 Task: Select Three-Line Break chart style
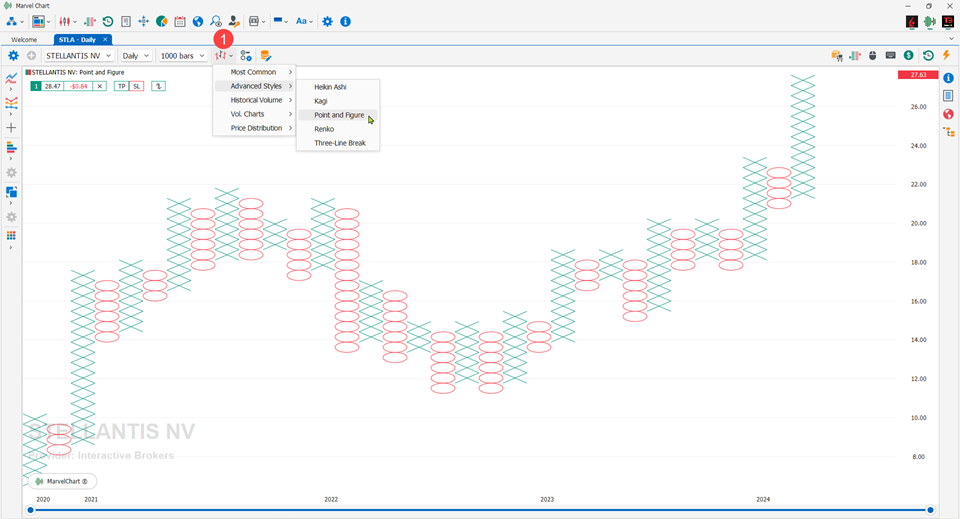[338, 143]
